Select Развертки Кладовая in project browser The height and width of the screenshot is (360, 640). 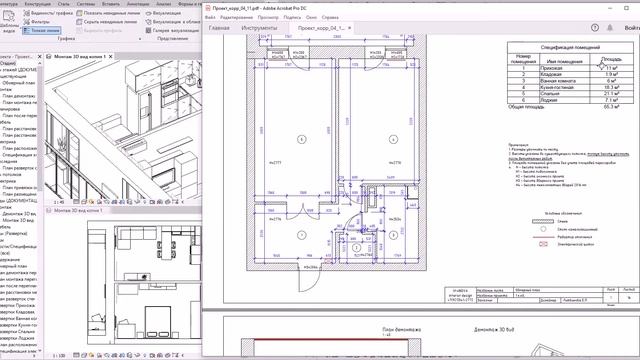click(18, 312)
